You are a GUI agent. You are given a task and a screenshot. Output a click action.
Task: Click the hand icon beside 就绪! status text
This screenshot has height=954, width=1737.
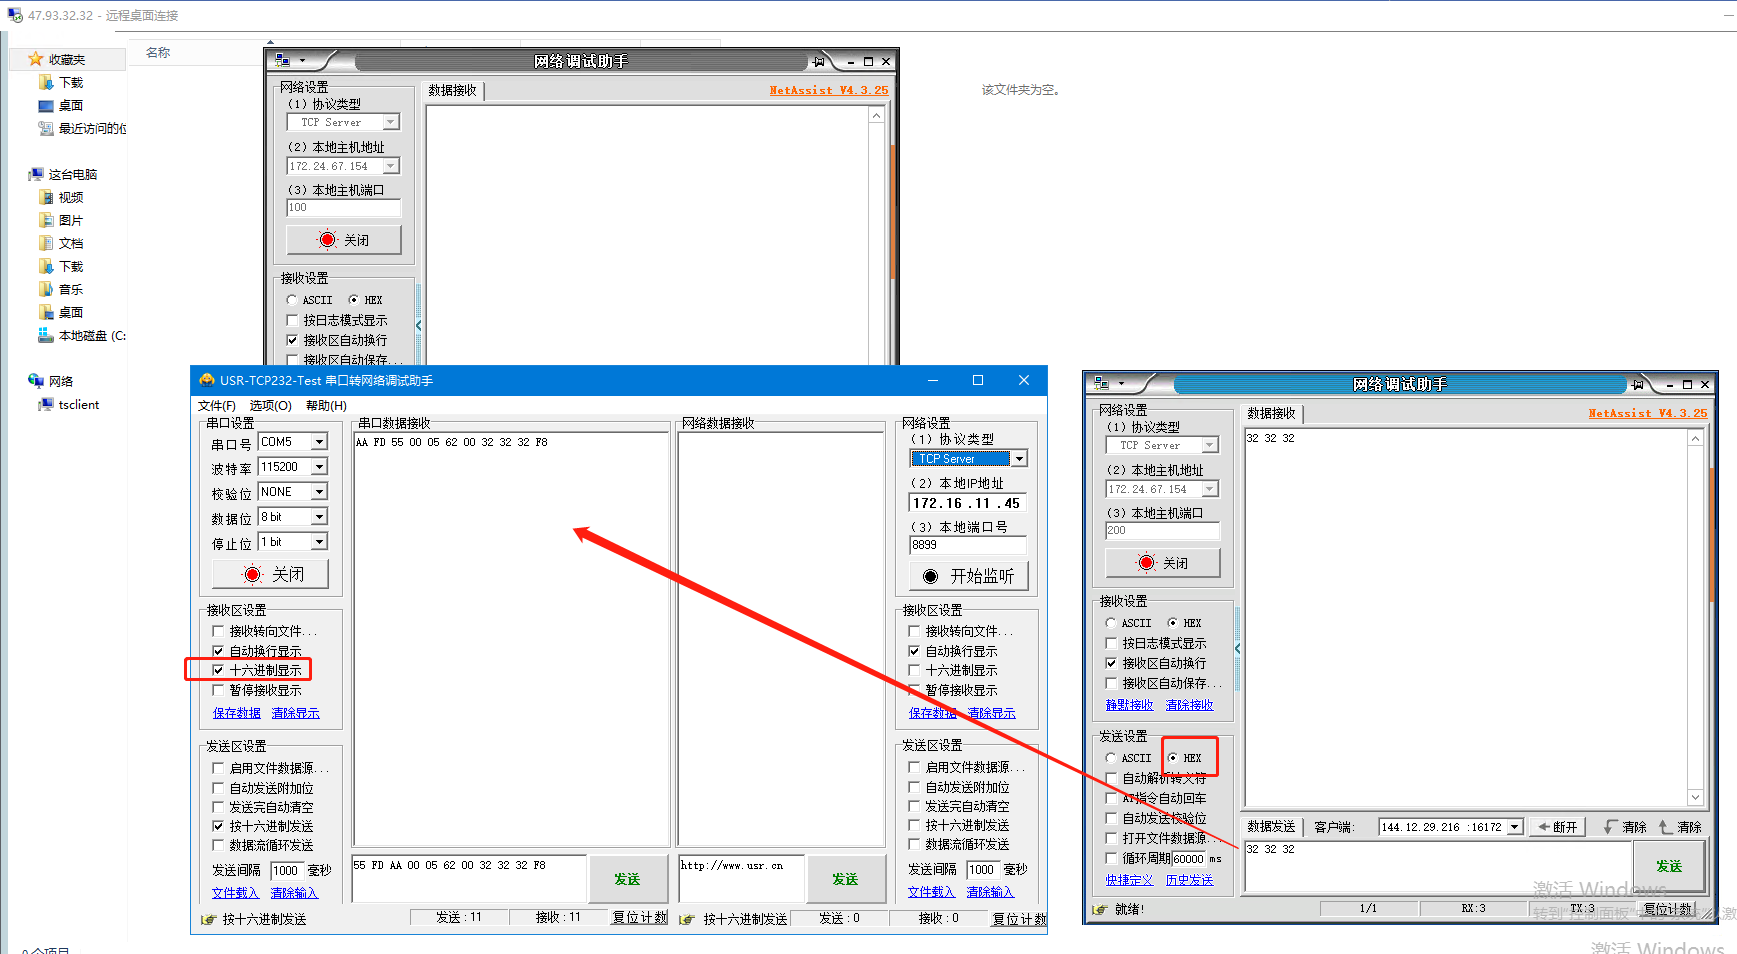1100,909
